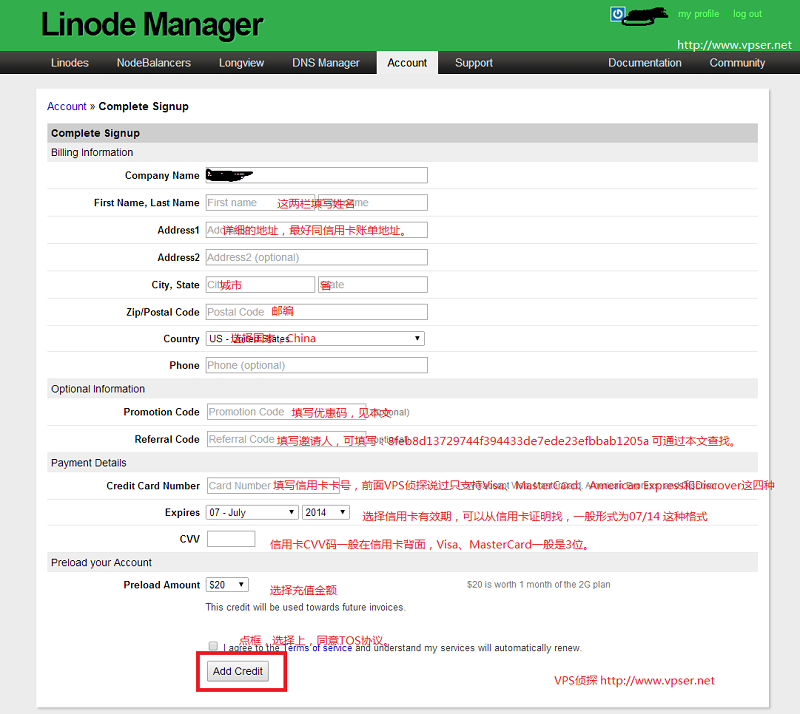The height and width of the screenshot is (714, 800).
Task: Click the Promotion Code field
Action: click(286, 412)
